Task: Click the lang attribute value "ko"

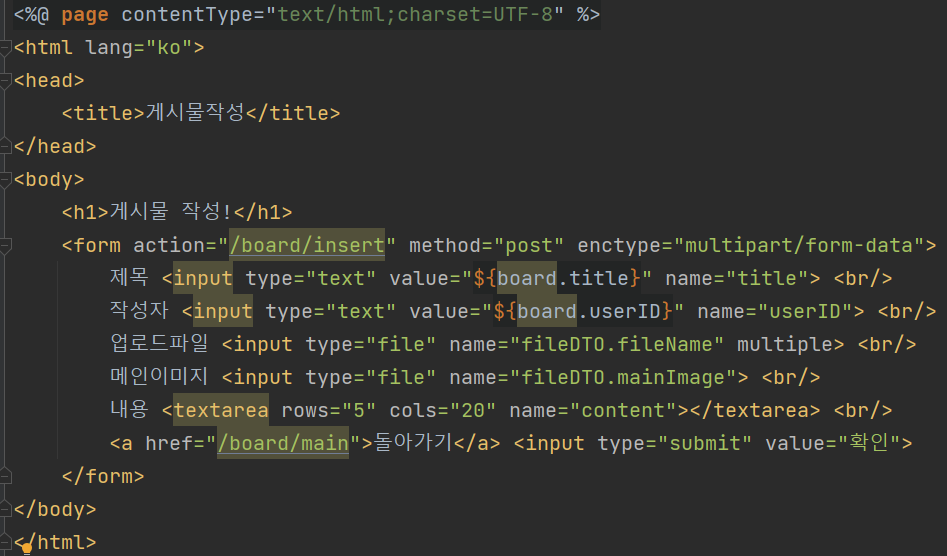Action: [169, 48]
